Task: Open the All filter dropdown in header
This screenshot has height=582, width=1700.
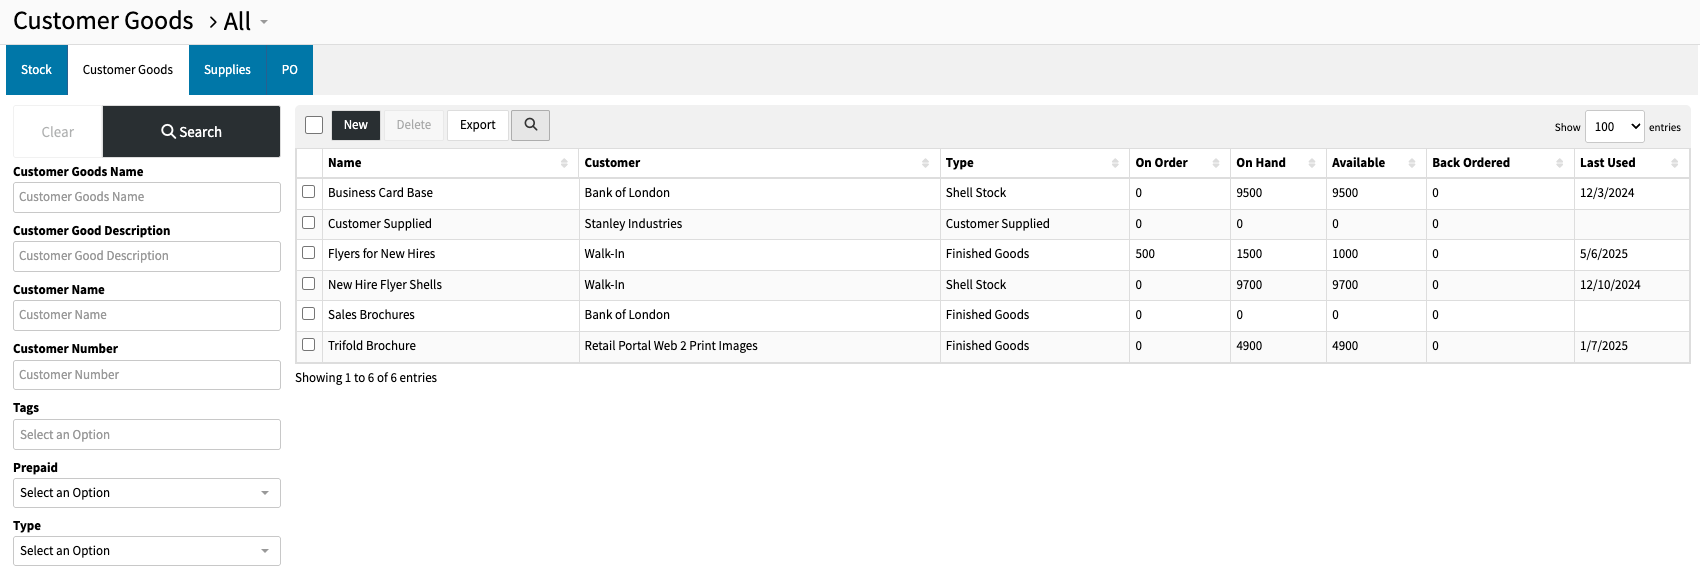Action: (x=246, y=22)
